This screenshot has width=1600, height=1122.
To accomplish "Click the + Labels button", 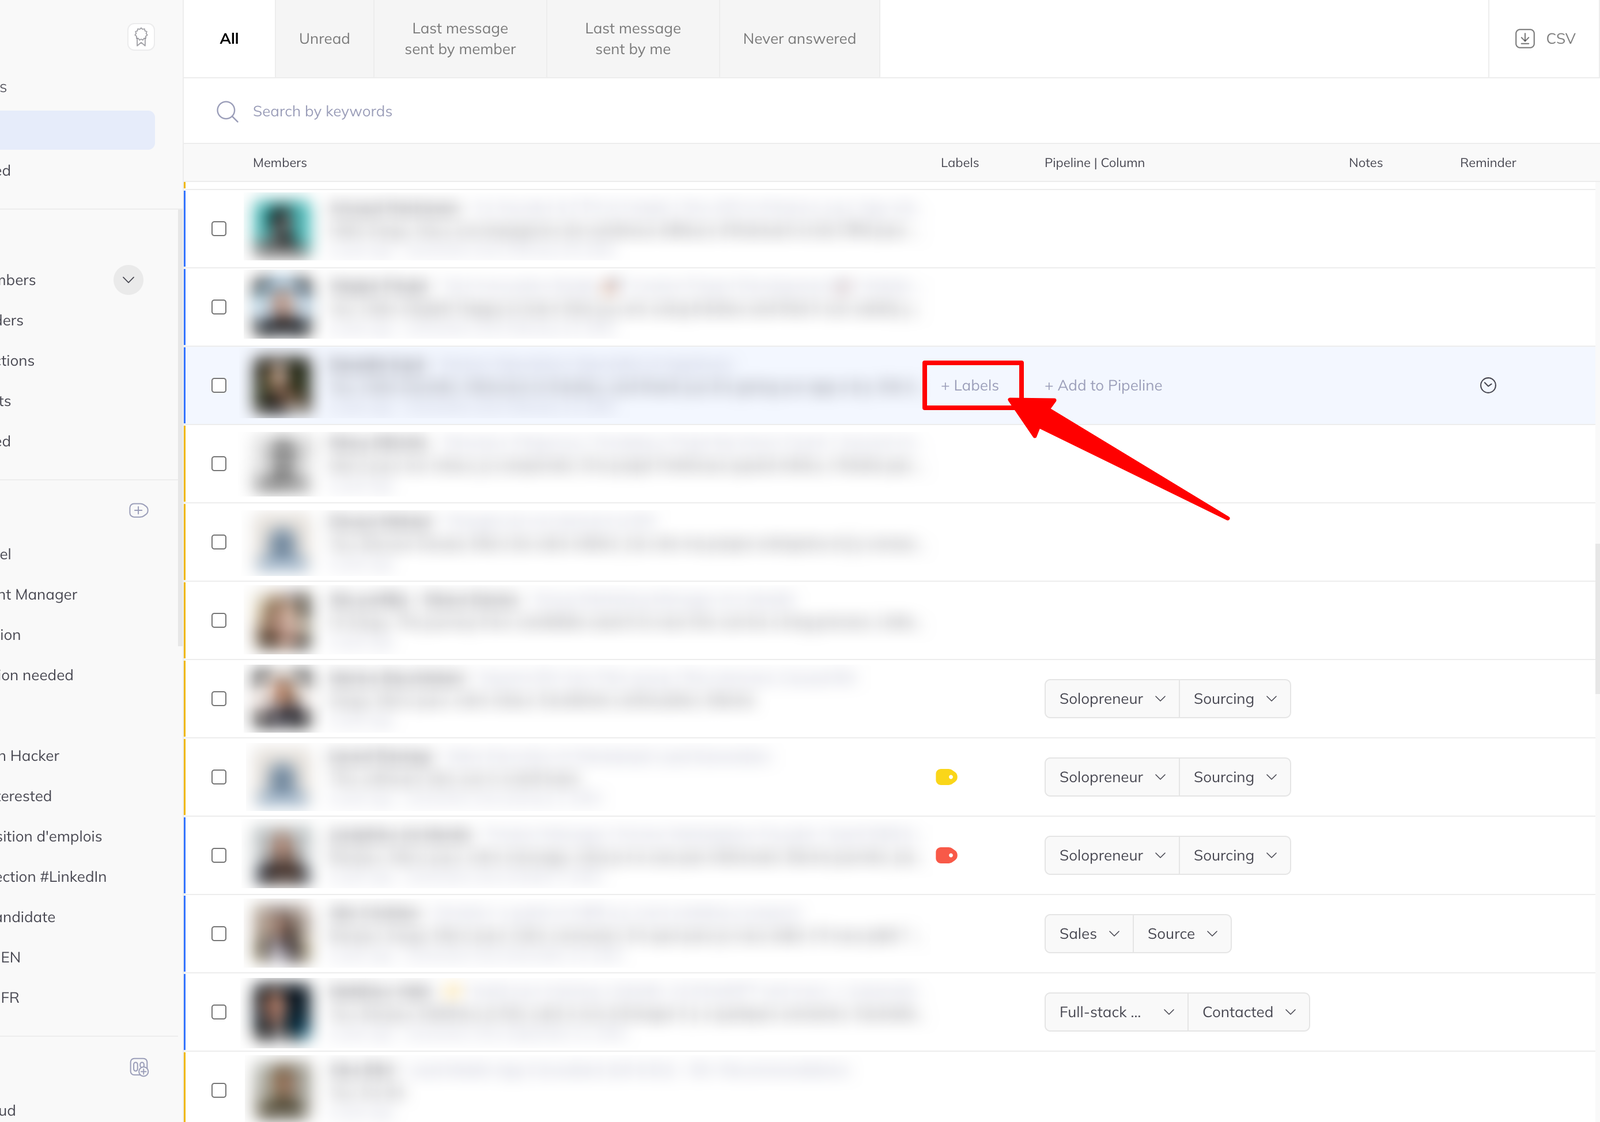I will click(970, 385).
